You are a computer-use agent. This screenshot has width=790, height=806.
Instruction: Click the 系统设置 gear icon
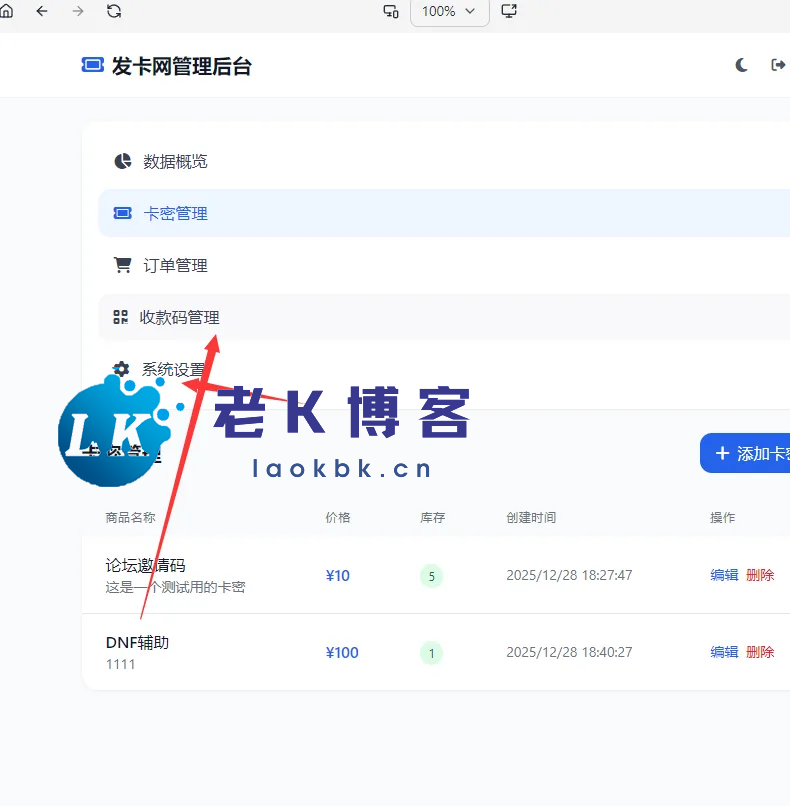coord(122,369)
